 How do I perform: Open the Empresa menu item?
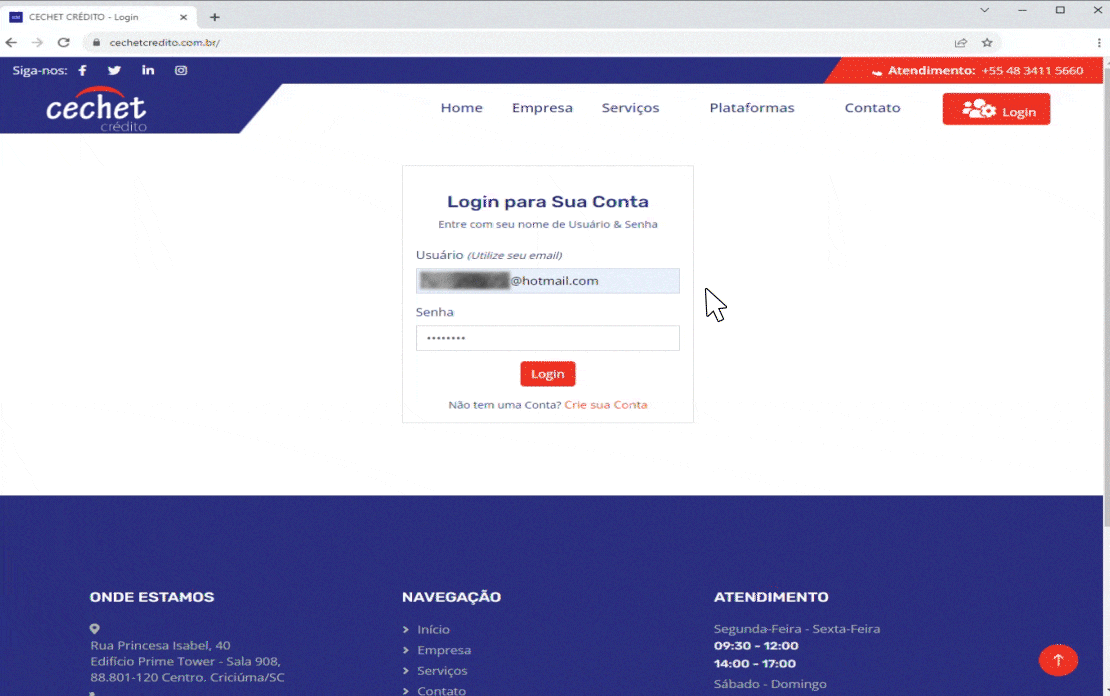pyautogui.click(x=542, y=108)
